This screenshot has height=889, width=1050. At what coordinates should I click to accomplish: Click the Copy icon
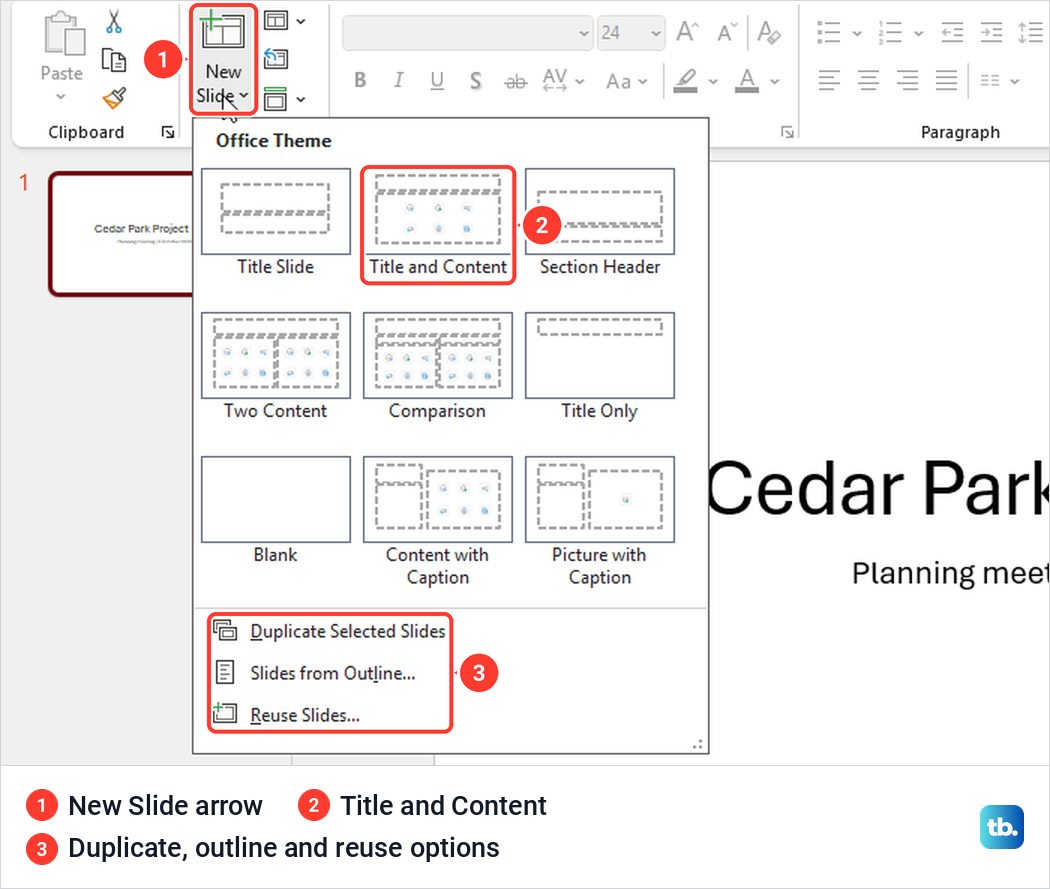coord(114,60)
